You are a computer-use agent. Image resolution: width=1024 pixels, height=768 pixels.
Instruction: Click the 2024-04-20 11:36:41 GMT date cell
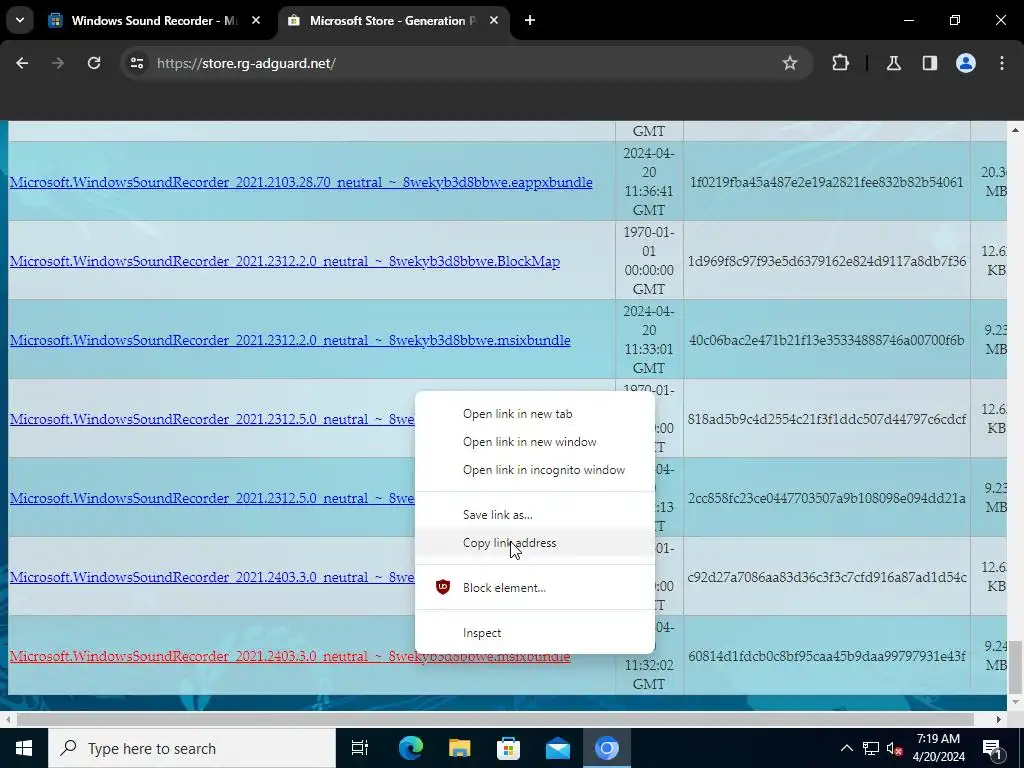click(649, 182)
